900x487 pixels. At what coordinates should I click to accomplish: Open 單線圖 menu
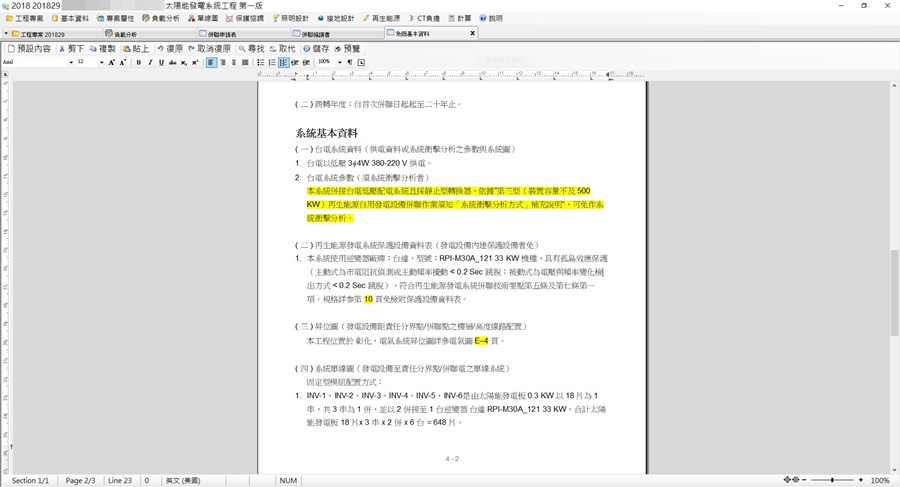click(203, 18)
